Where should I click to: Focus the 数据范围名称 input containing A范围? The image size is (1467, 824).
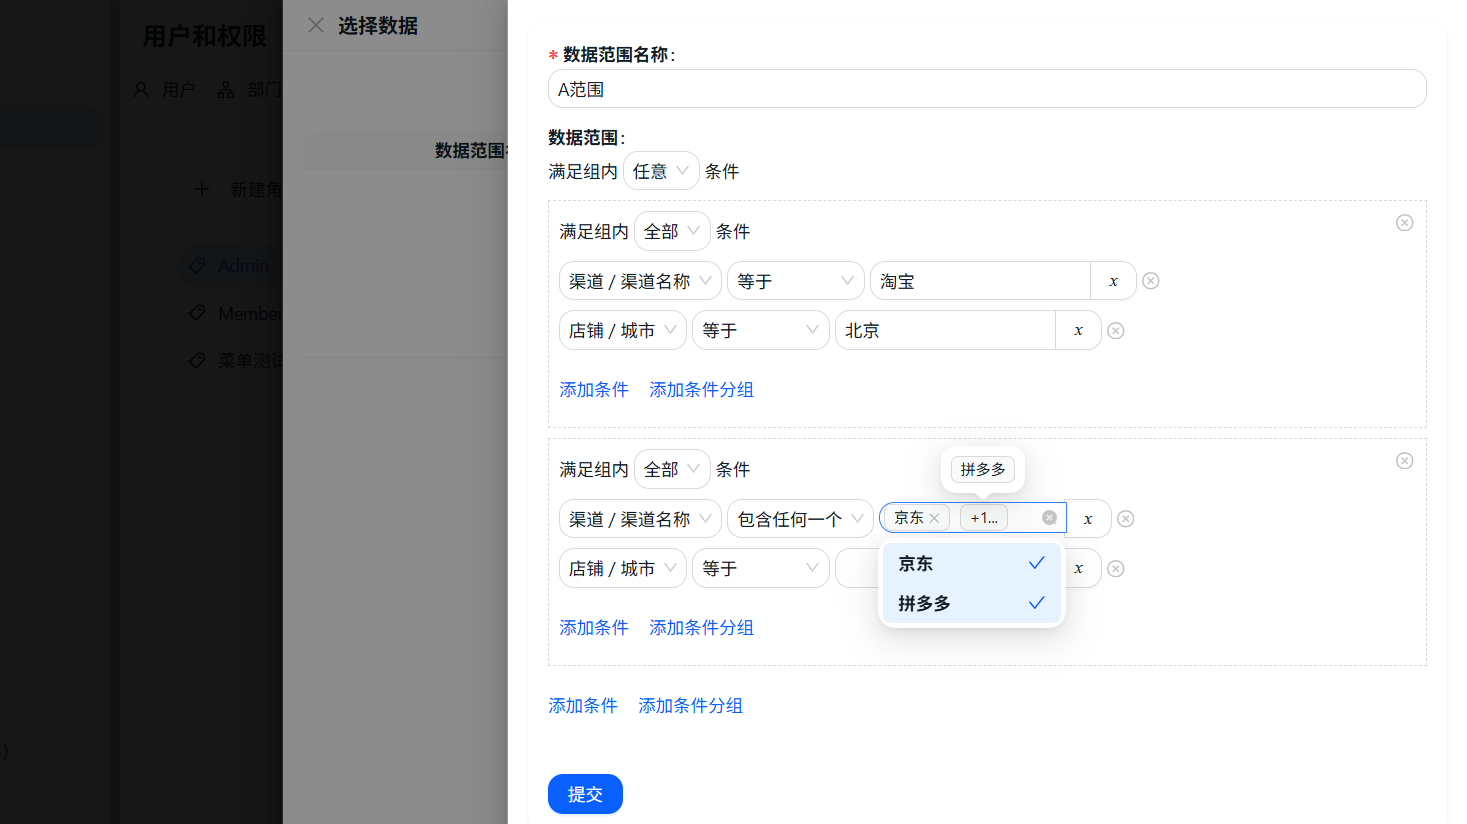point(987,89)
